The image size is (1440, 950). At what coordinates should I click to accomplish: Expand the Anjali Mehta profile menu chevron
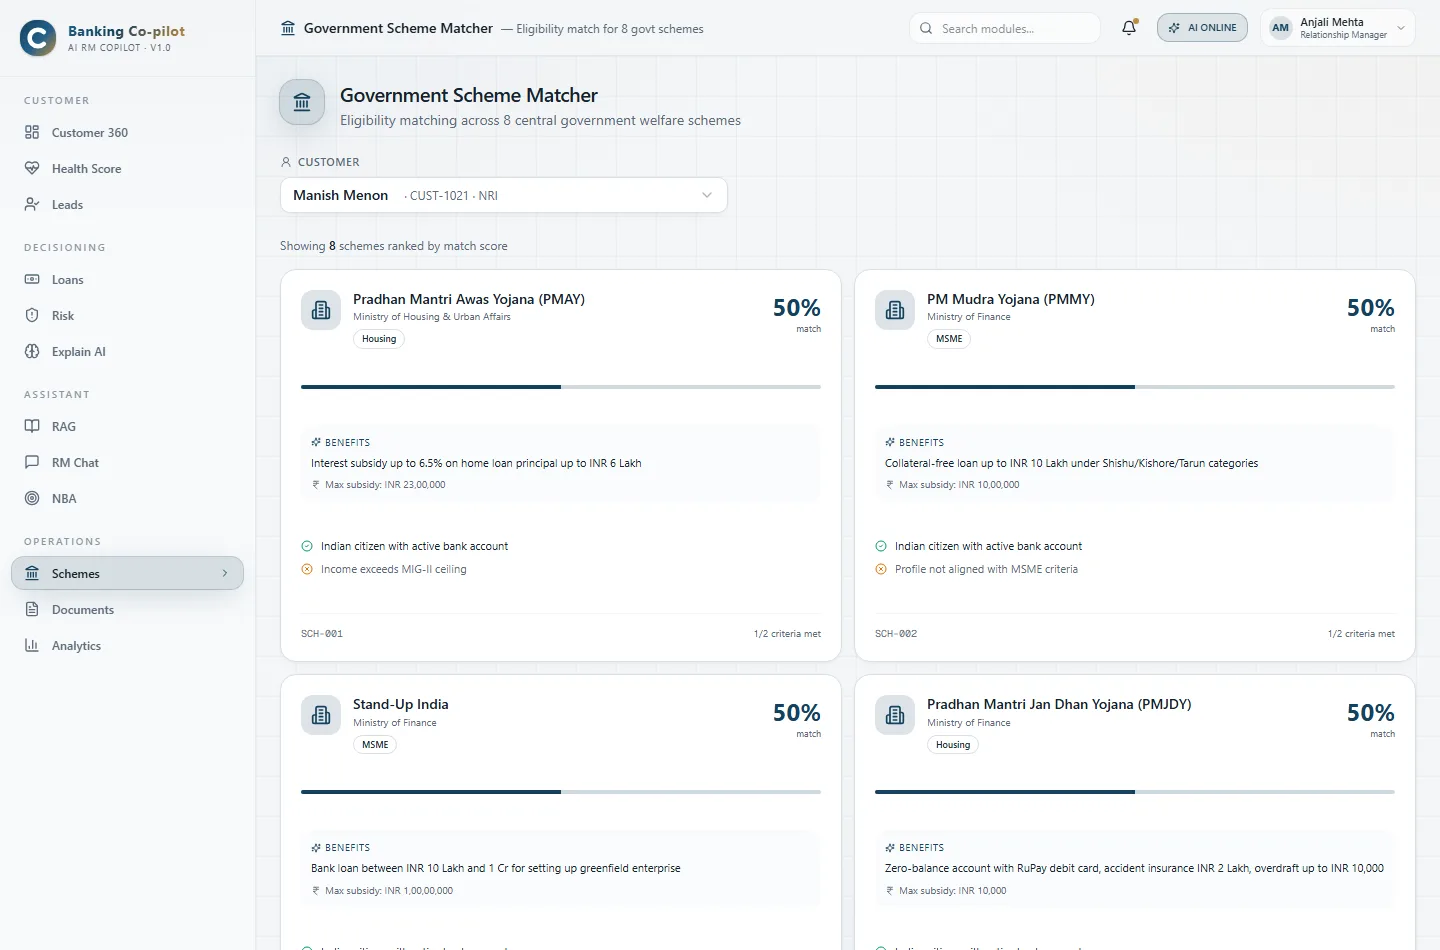[x=1401, y=28]
